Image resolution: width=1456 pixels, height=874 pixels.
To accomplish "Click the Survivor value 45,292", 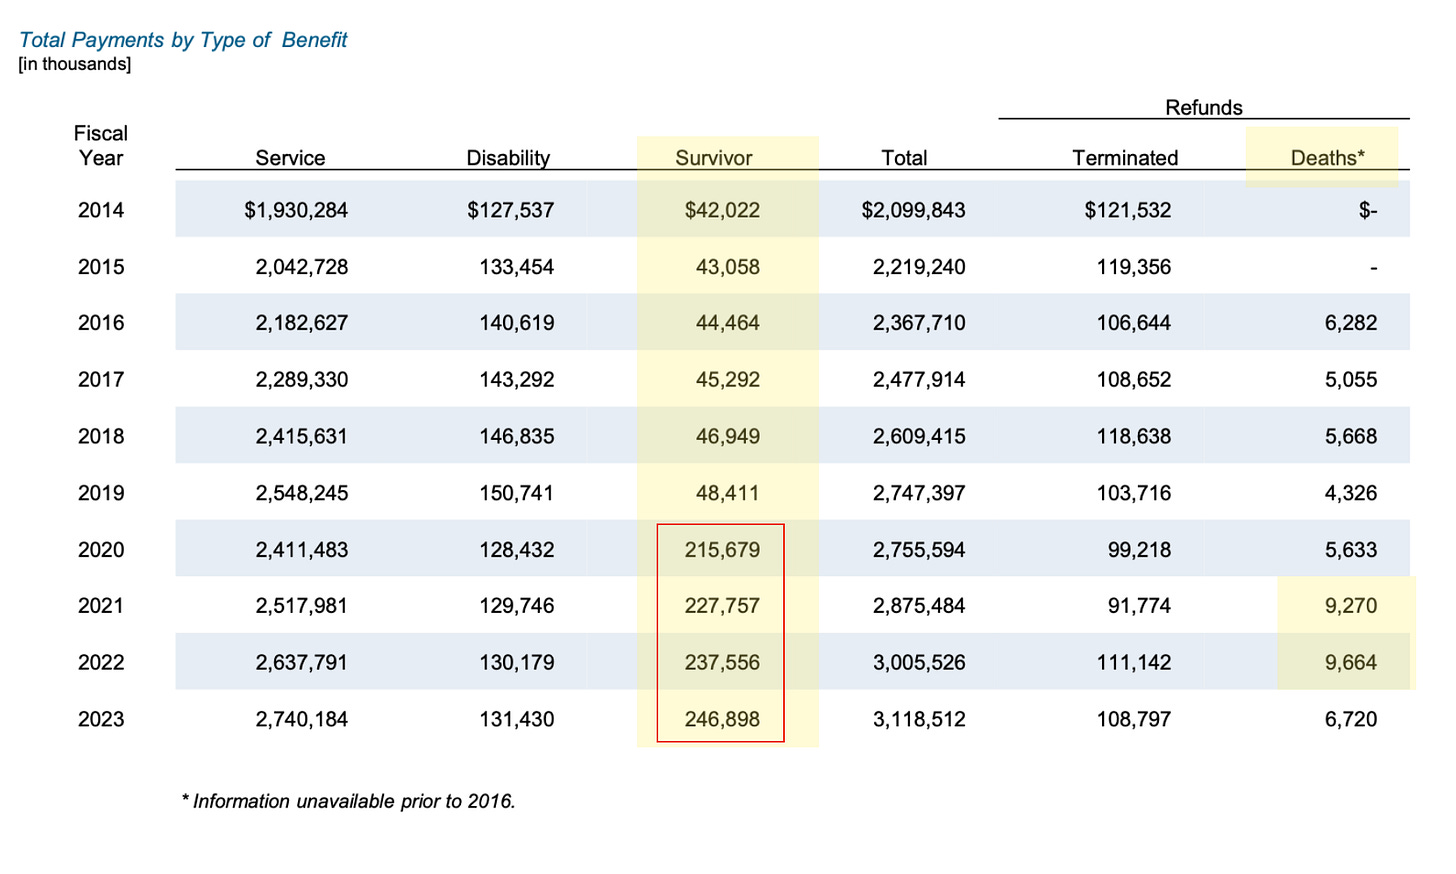I will pyautogui.click(x=728, y=380).
